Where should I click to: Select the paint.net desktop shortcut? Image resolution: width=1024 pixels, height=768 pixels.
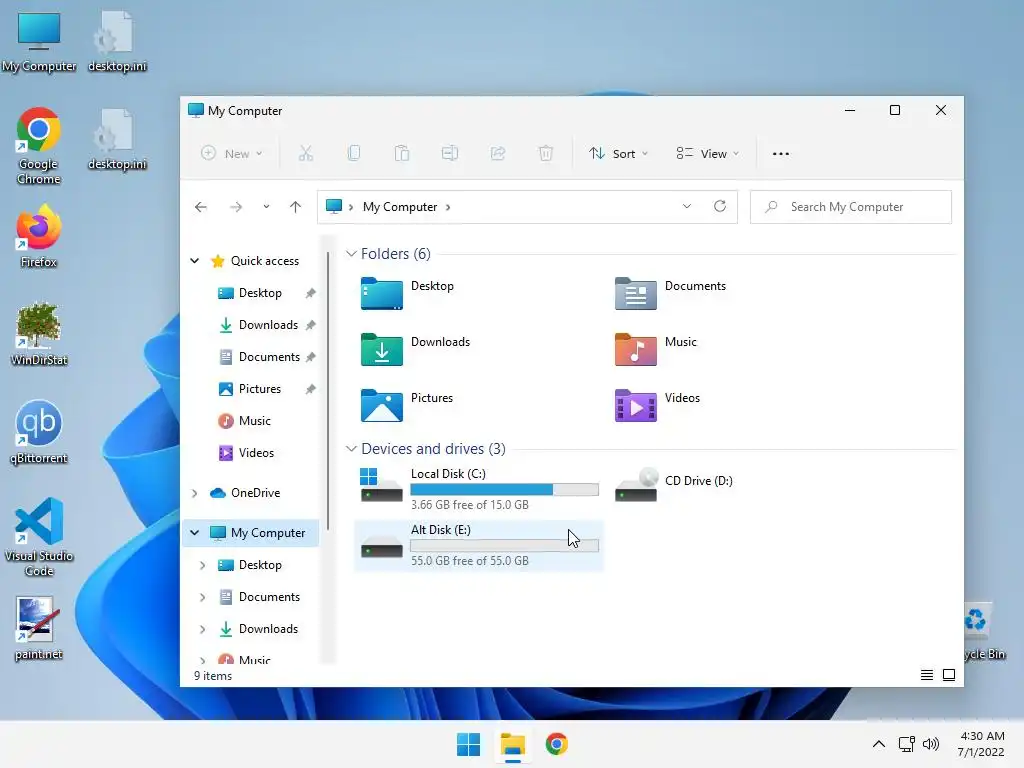[x=39, y=628]
